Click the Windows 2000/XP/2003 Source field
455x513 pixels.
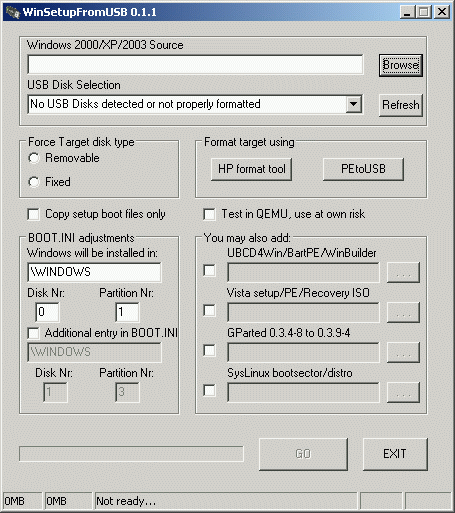pos(195,65)
